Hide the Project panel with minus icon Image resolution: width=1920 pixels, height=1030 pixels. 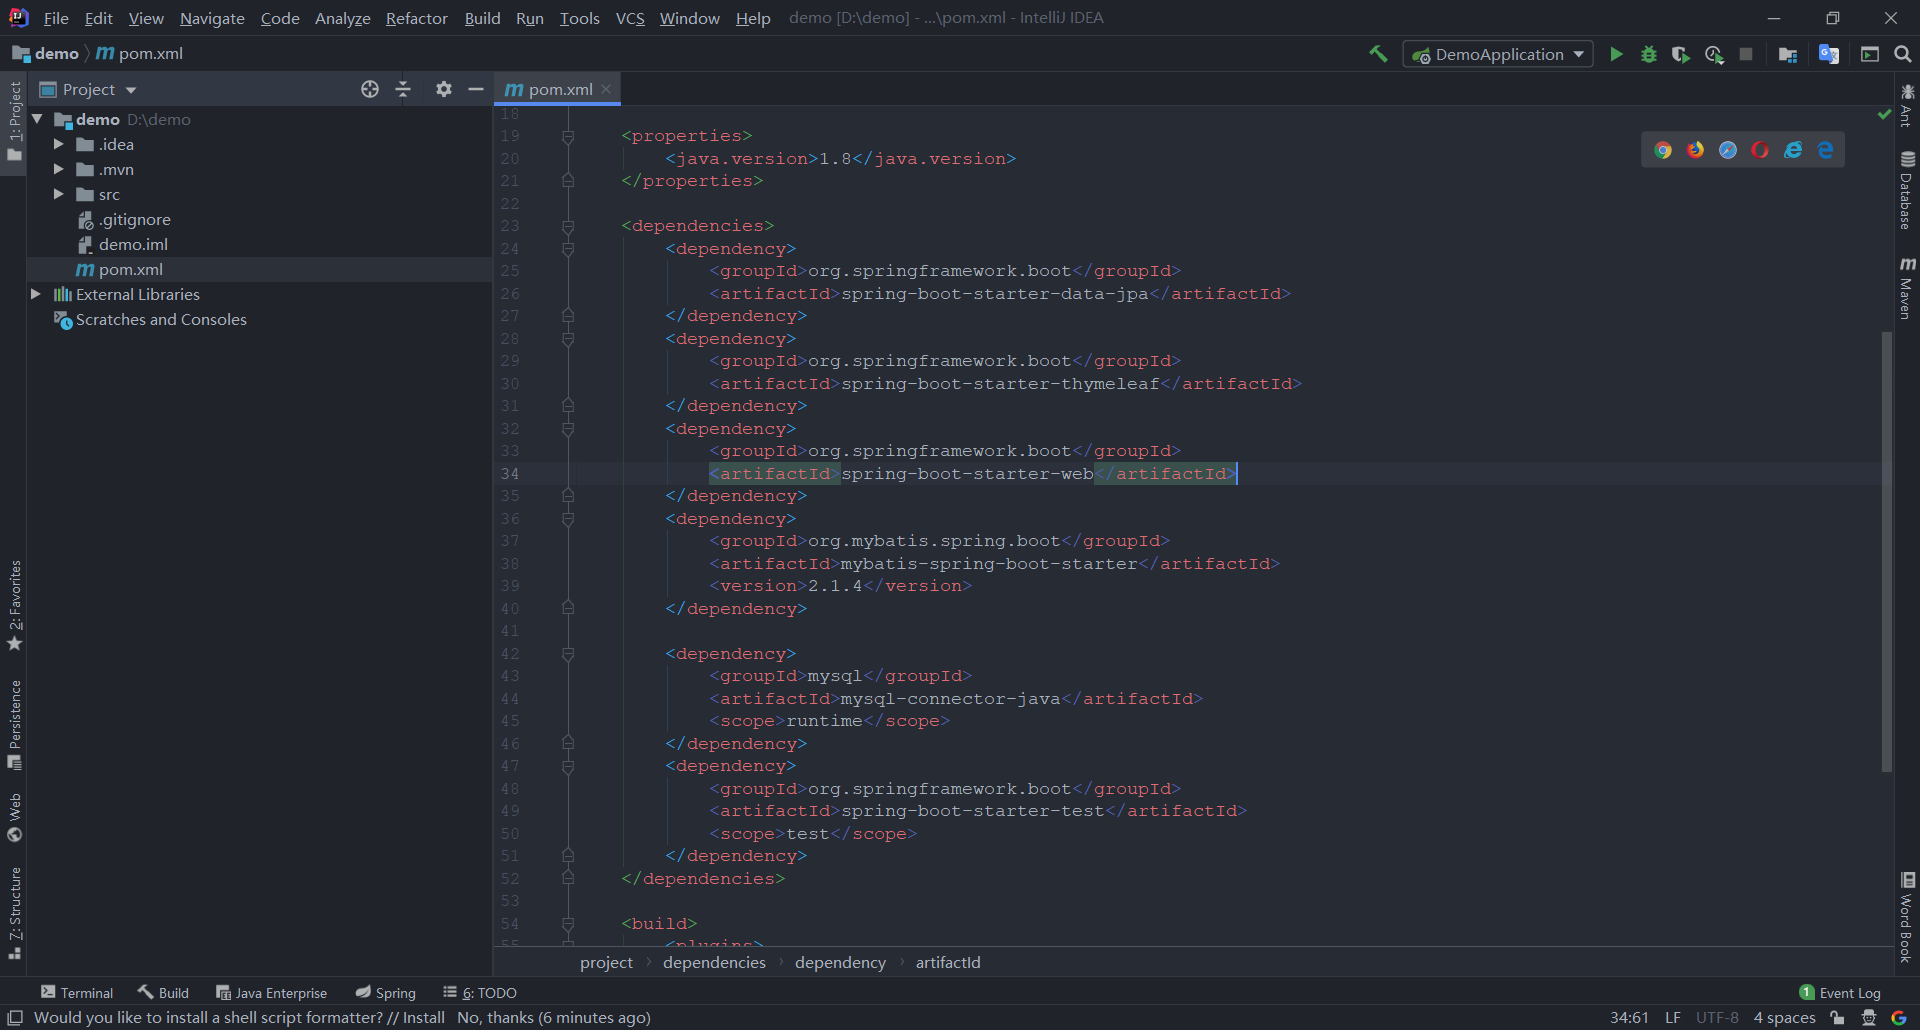(x=476, y=89)
